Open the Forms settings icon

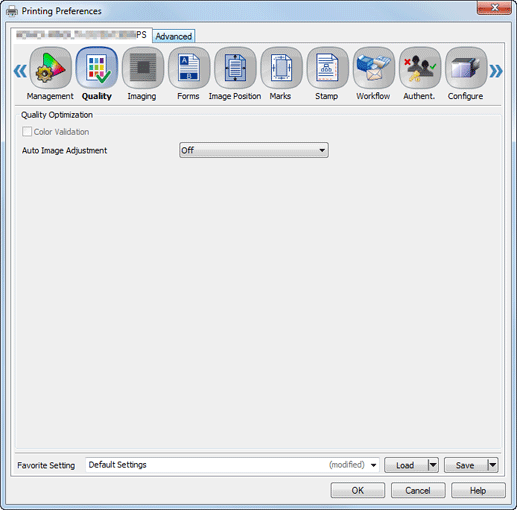point(189,68)
